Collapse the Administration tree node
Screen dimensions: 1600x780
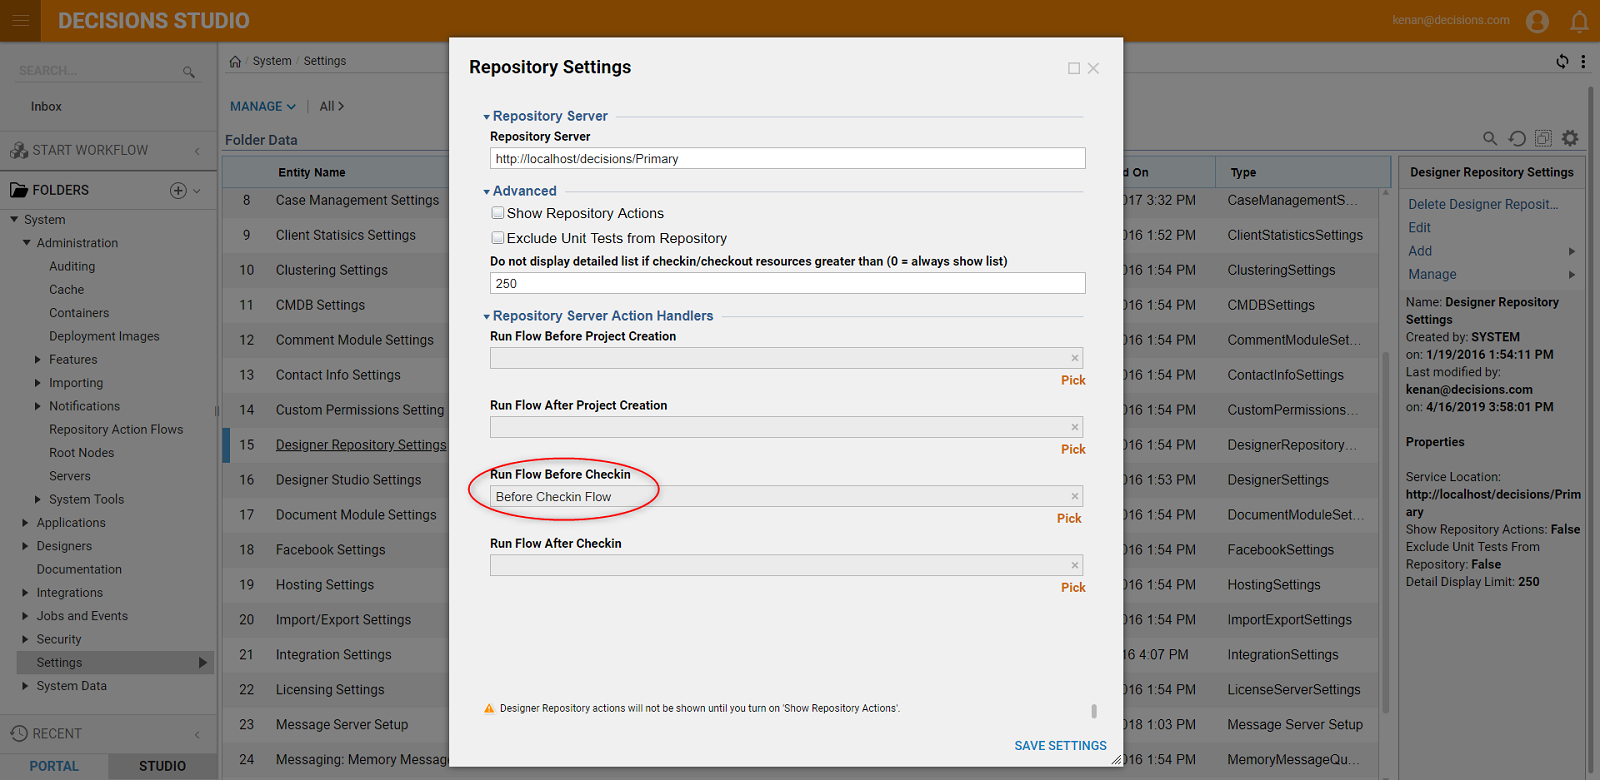[x=27, y=242]
